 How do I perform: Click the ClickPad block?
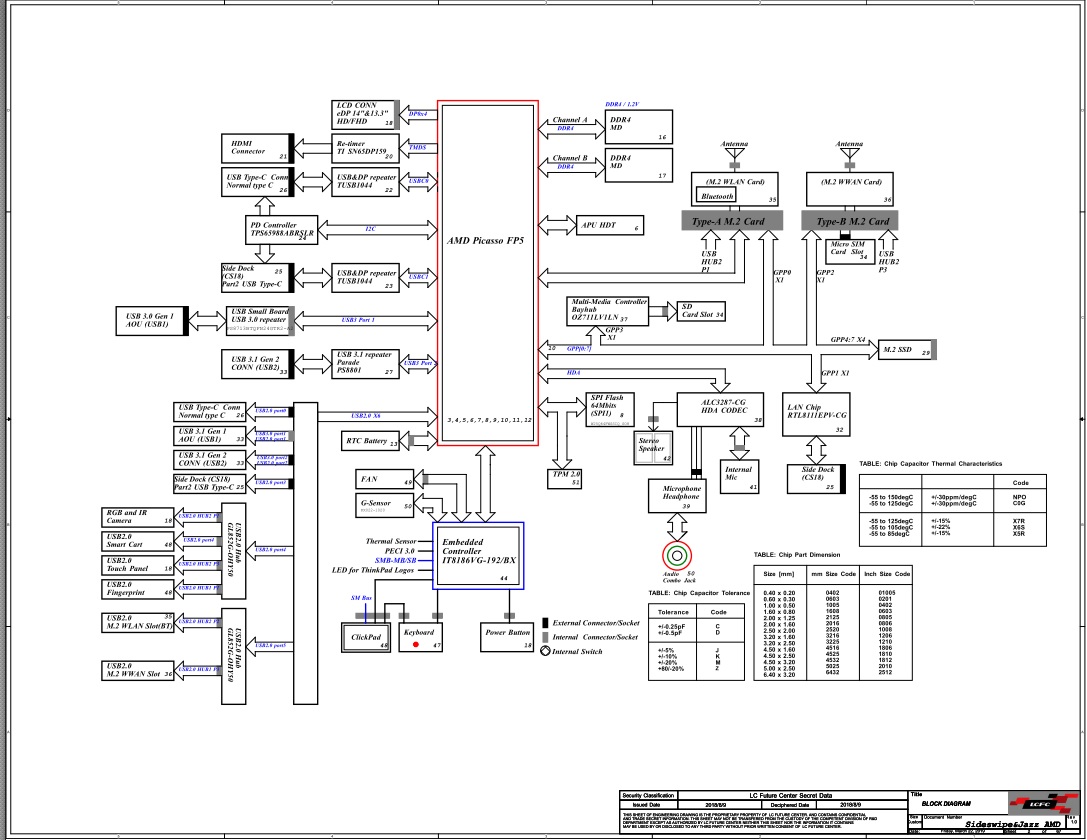366,638
